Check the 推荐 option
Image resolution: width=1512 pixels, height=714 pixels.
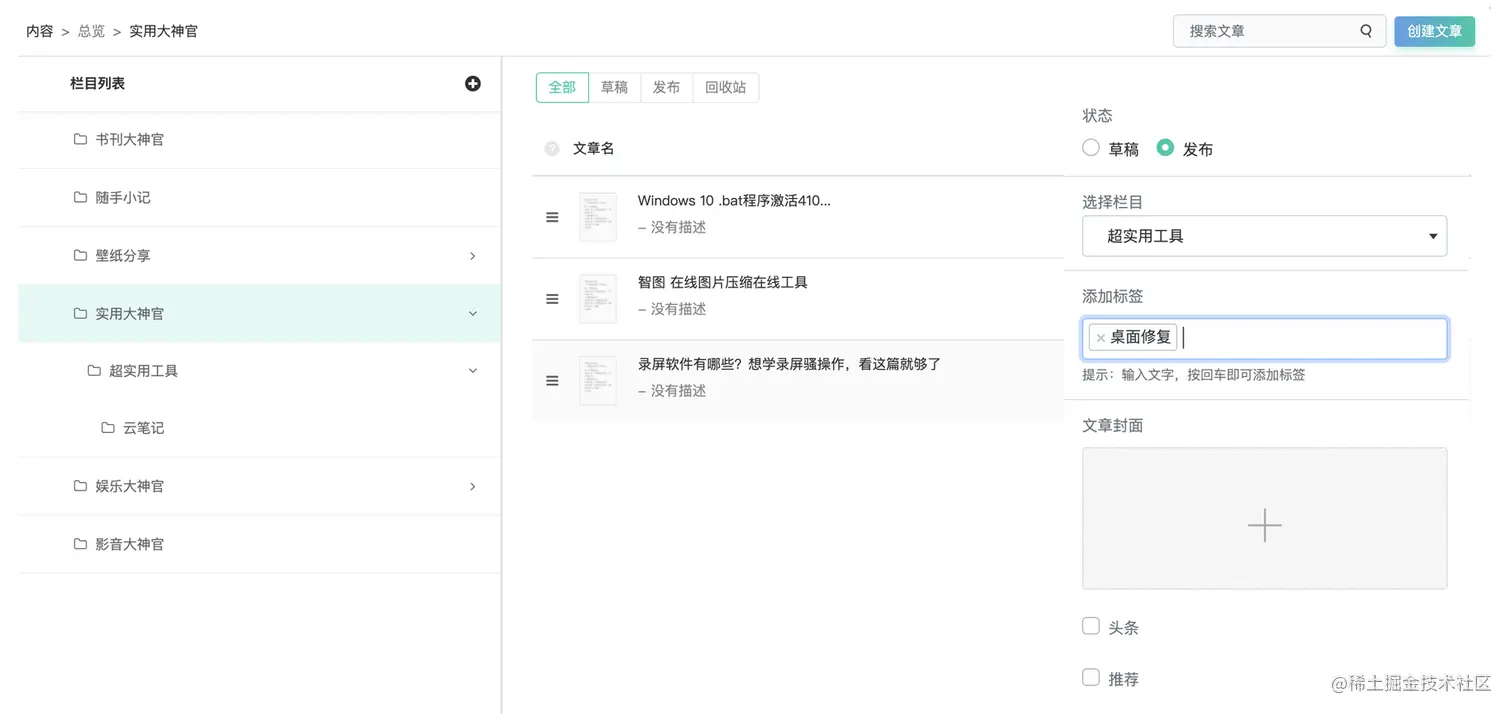pos(1091,678)
